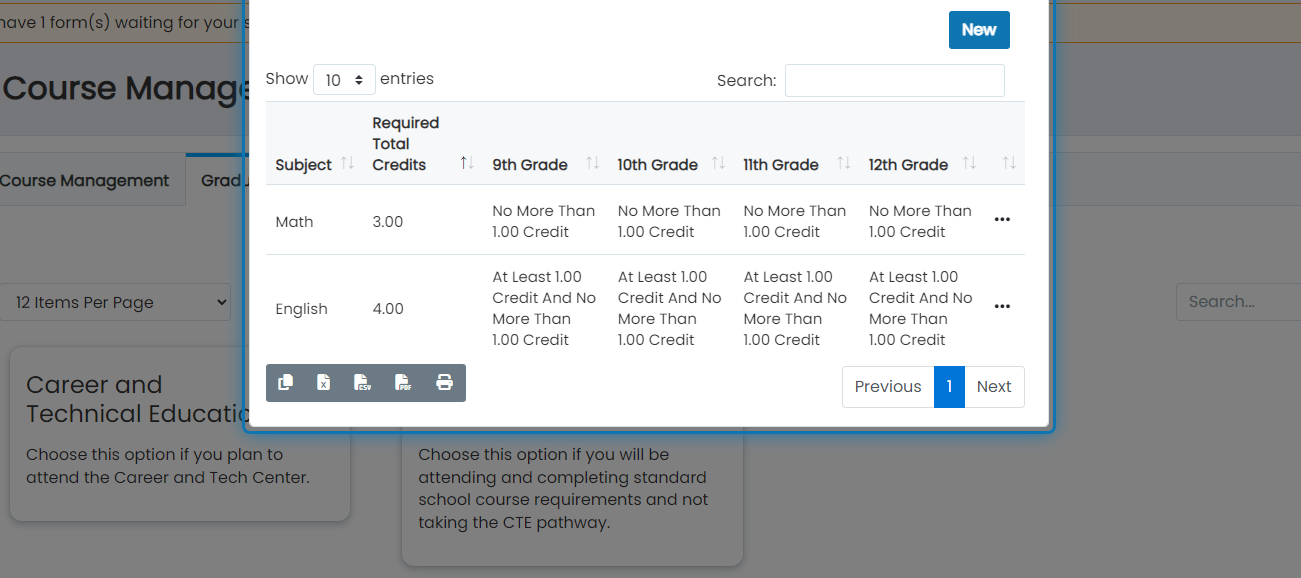Sort by Subject column arrows

(x=348, y=163)
